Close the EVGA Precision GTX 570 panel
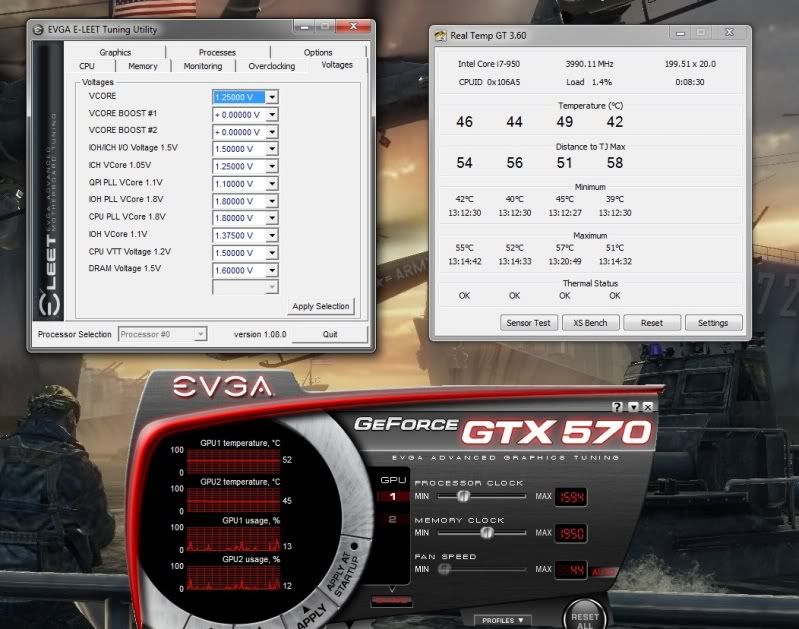 click(648, 406)
